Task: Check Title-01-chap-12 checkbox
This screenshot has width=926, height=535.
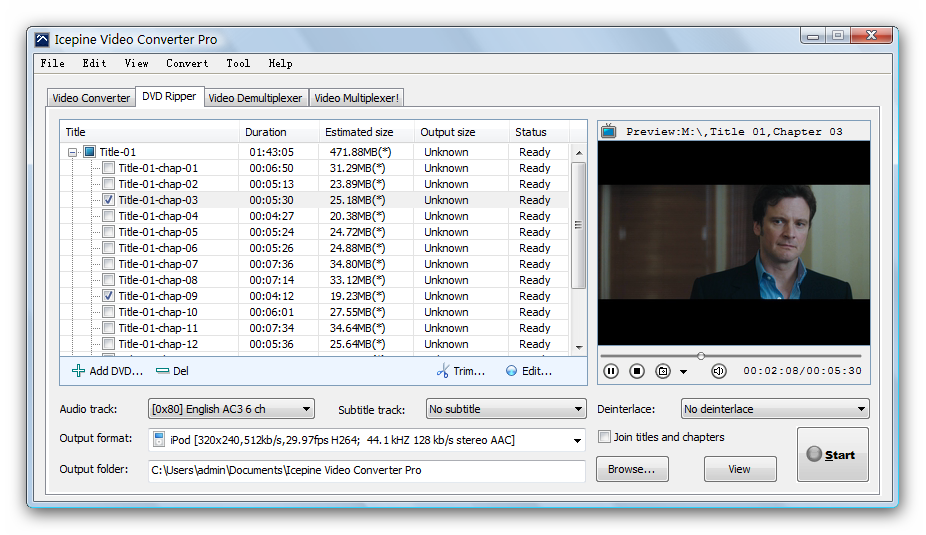Action: 109,343
